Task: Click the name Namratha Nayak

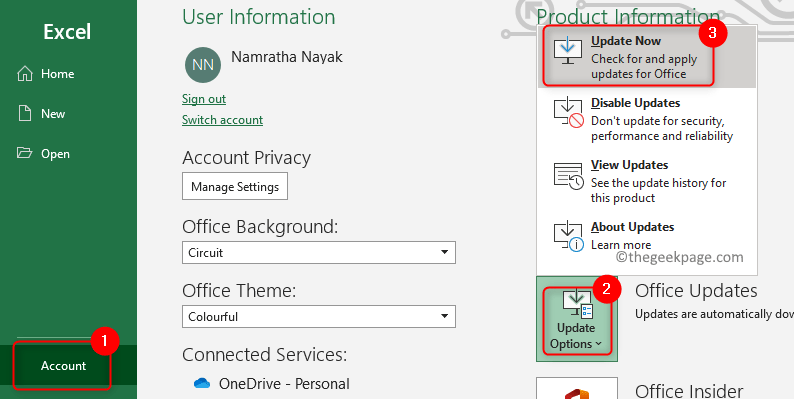Action: (287, 57)
